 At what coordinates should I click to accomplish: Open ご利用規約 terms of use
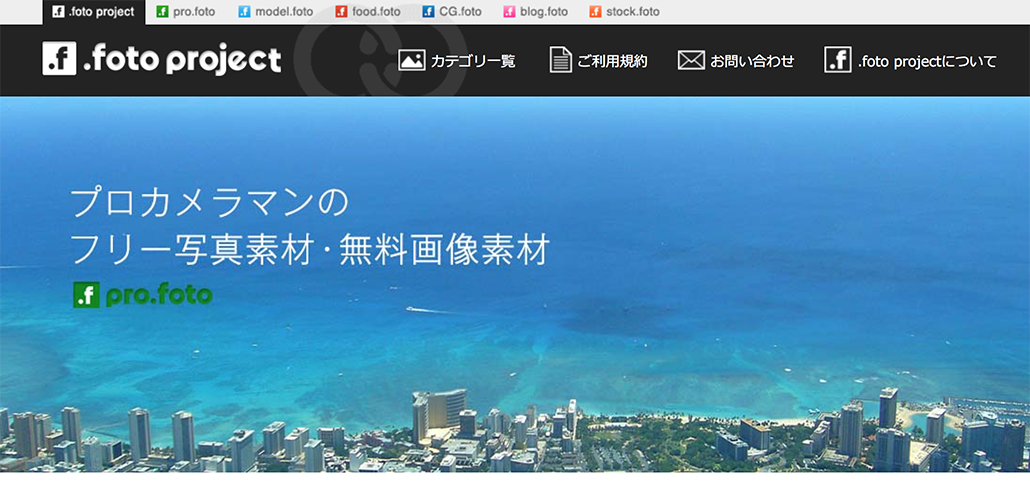pos(612,61)
